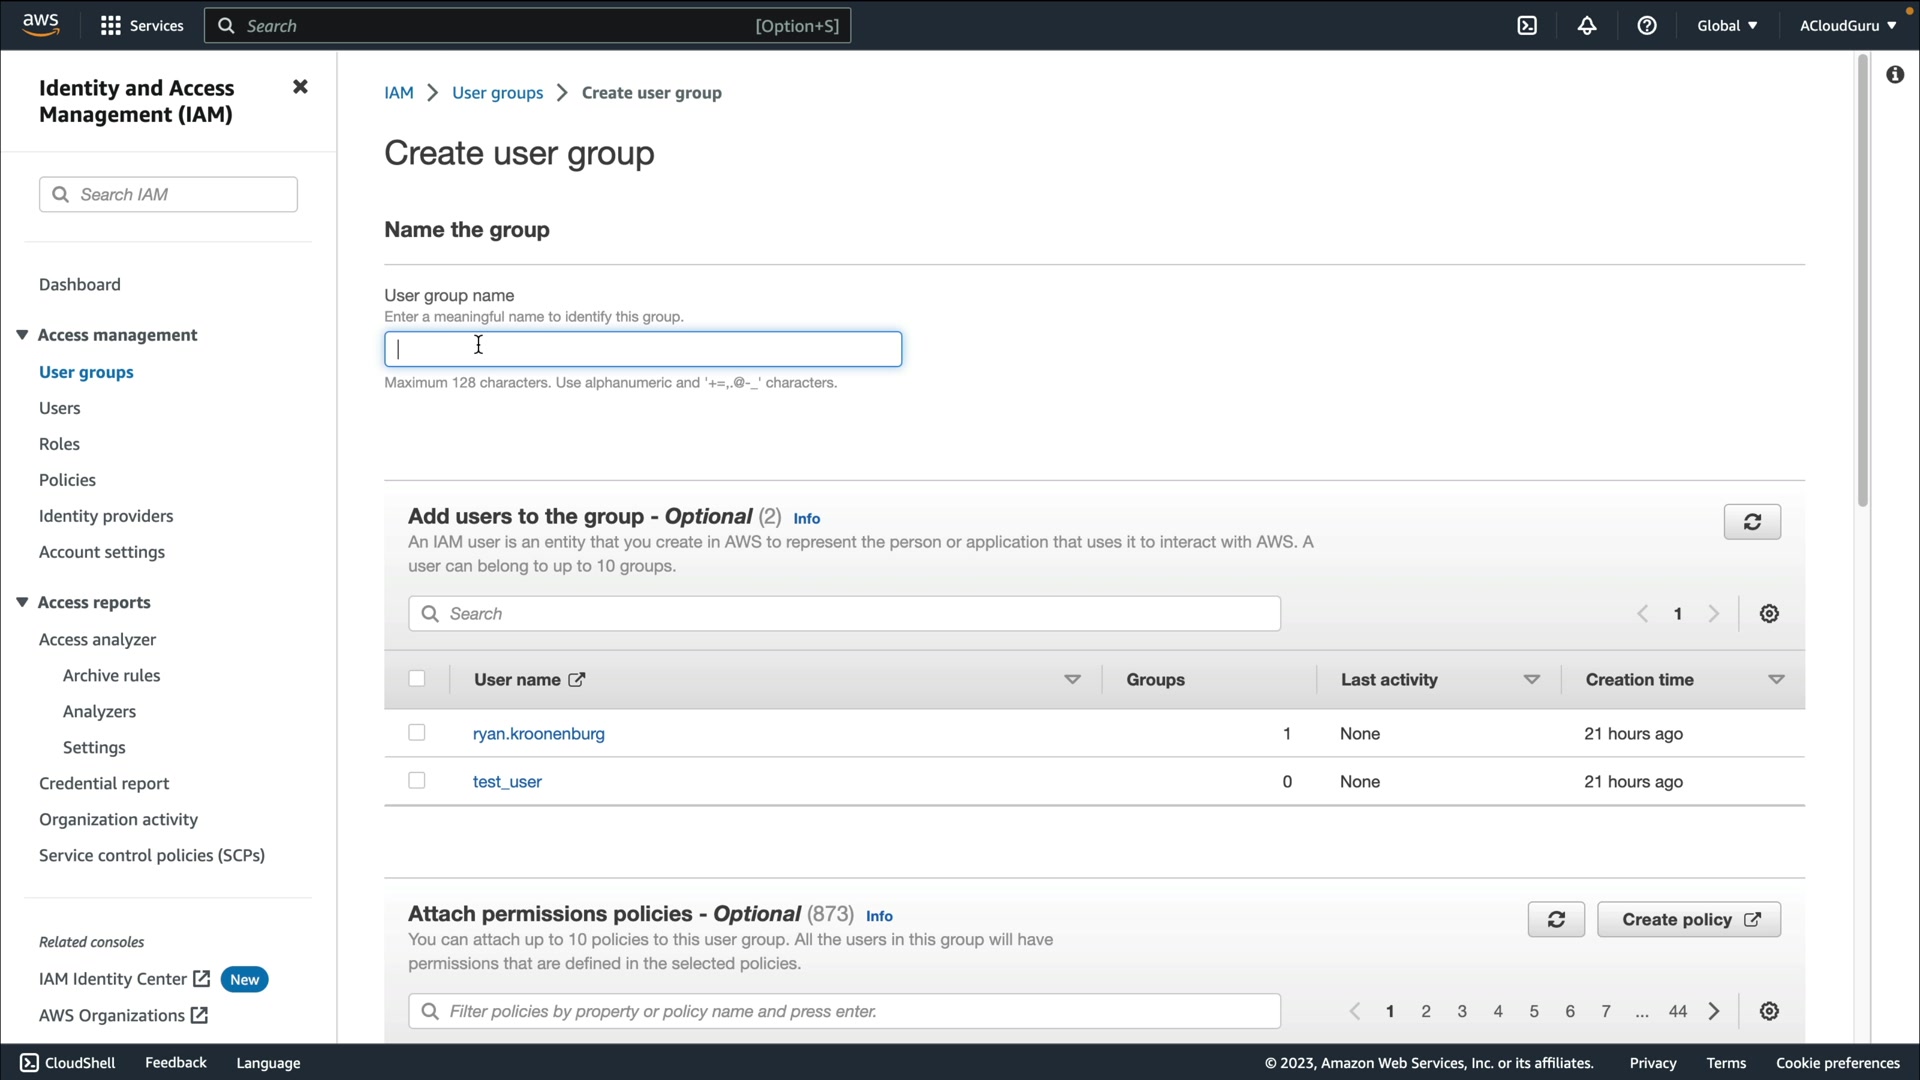This screenshot has height=1080, width=1920.
Task: Refresh the permissions policies list
Action: 1556,920
